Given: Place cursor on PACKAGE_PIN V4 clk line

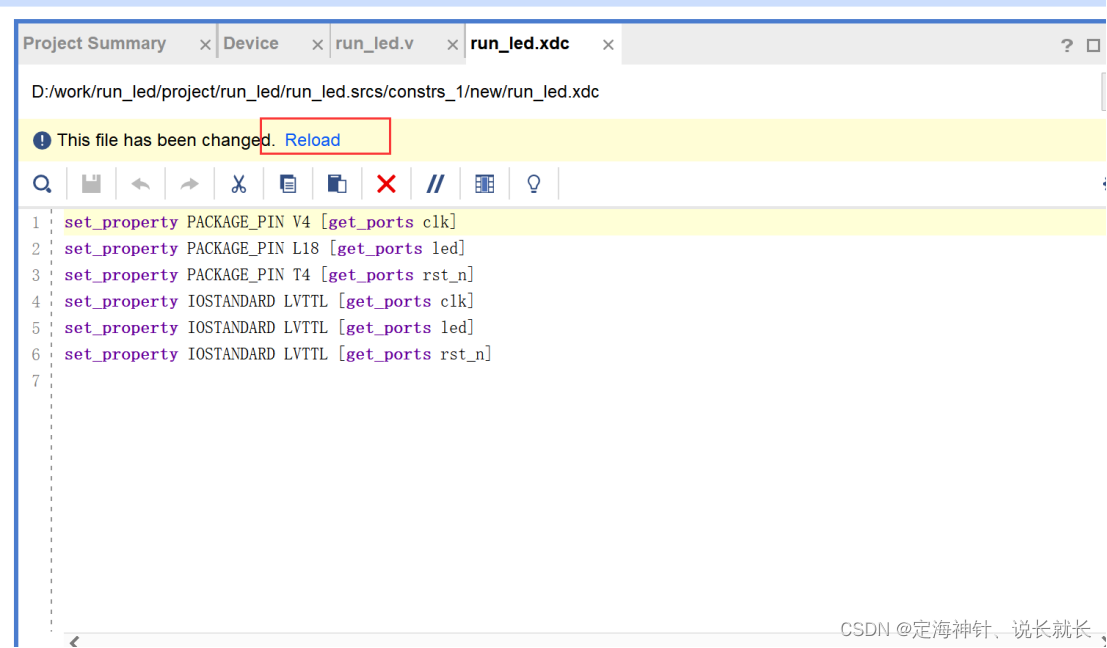Looking at the screenshot, I should click(x=261, y=222).
